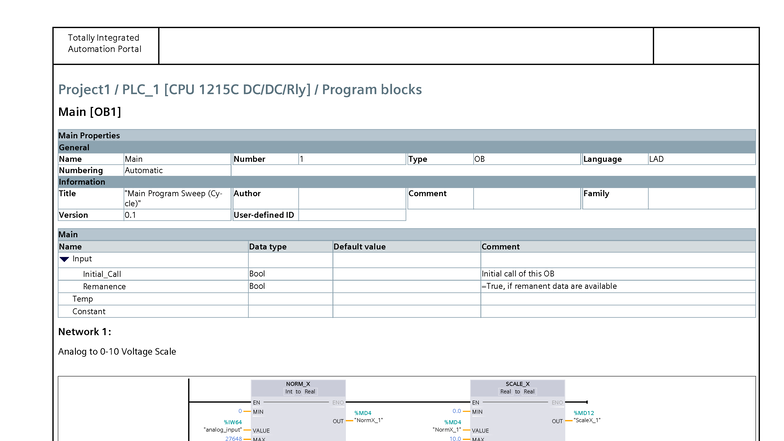784x441 pixels.
Task: Click the 'Network 1:' heading
Action: tap(84, 332)
